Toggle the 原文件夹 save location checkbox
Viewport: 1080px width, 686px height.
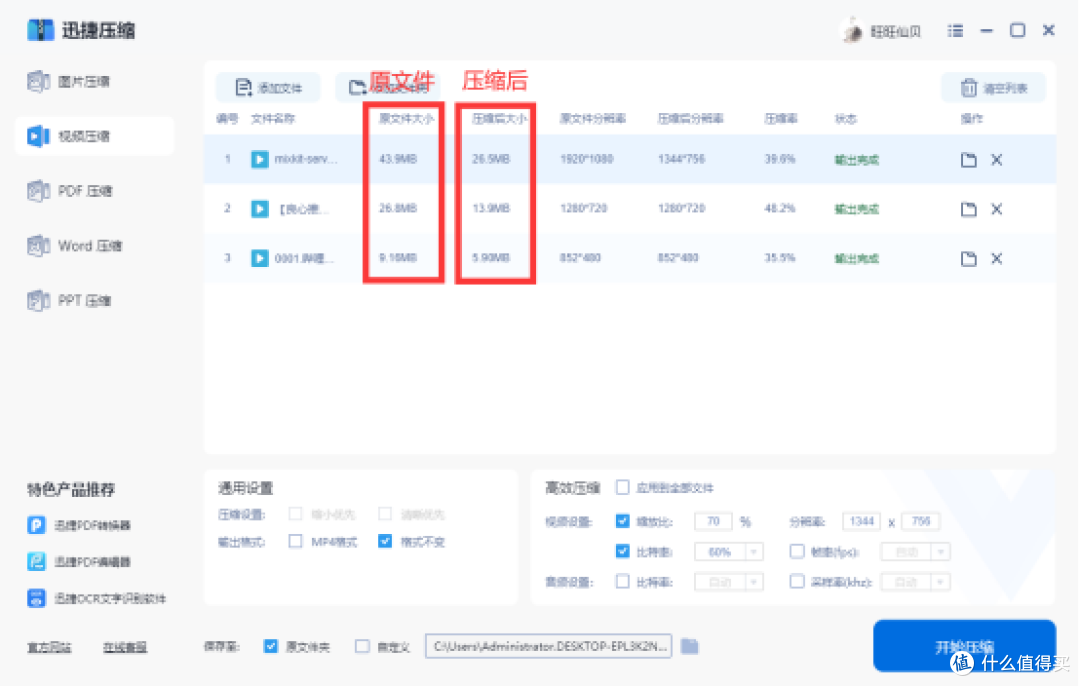pyautogui.click(x=271, y=646)
